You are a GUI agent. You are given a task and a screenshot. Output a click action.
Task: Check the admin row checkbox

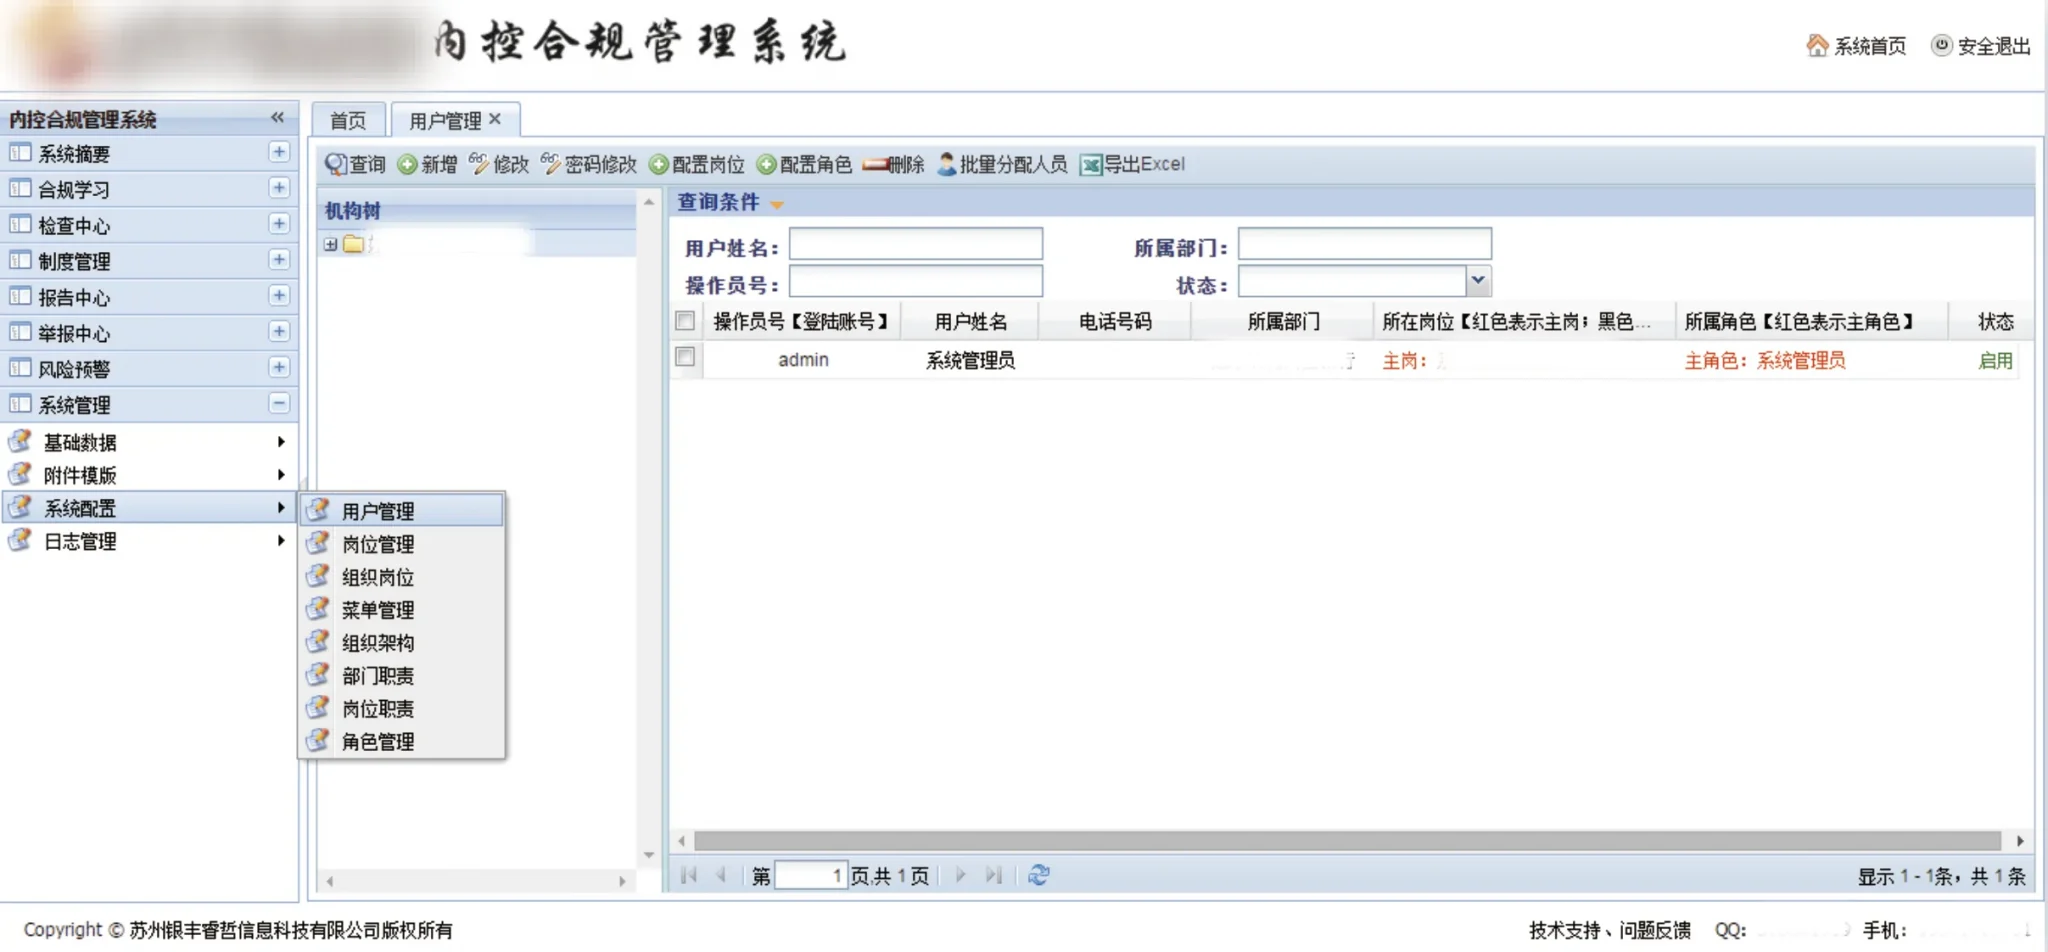click(x=685, y=357)
